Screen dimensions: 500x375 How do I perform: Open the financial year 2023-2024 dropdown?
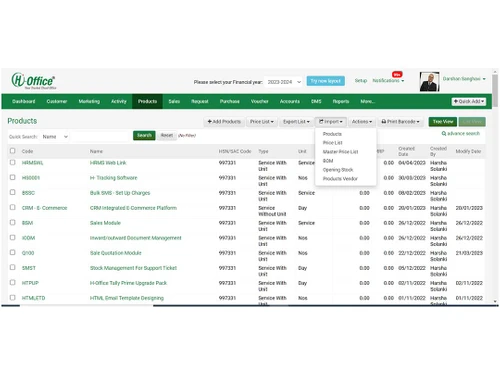tap(284, 82)
